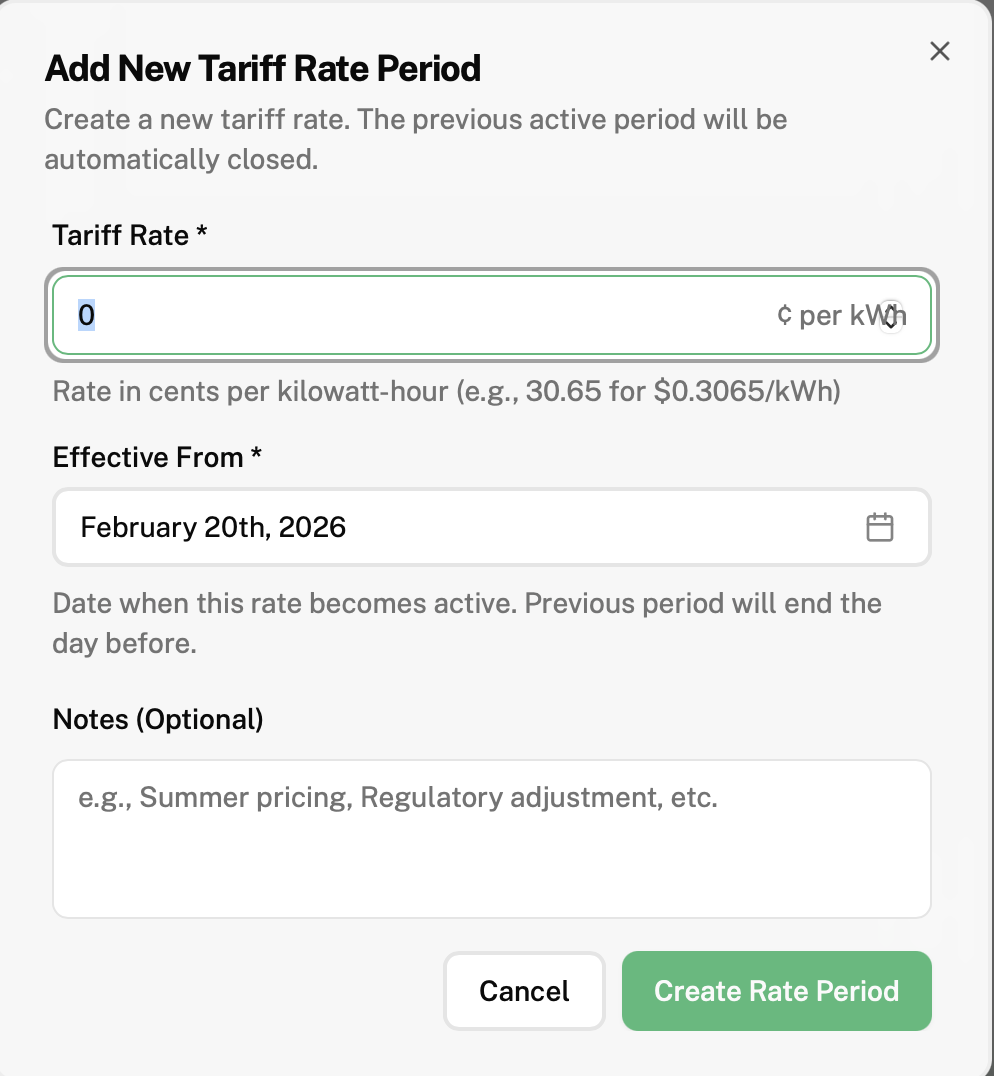Click the "Effective From *" field label
994x1076 pixels.
tap(157, 458)
